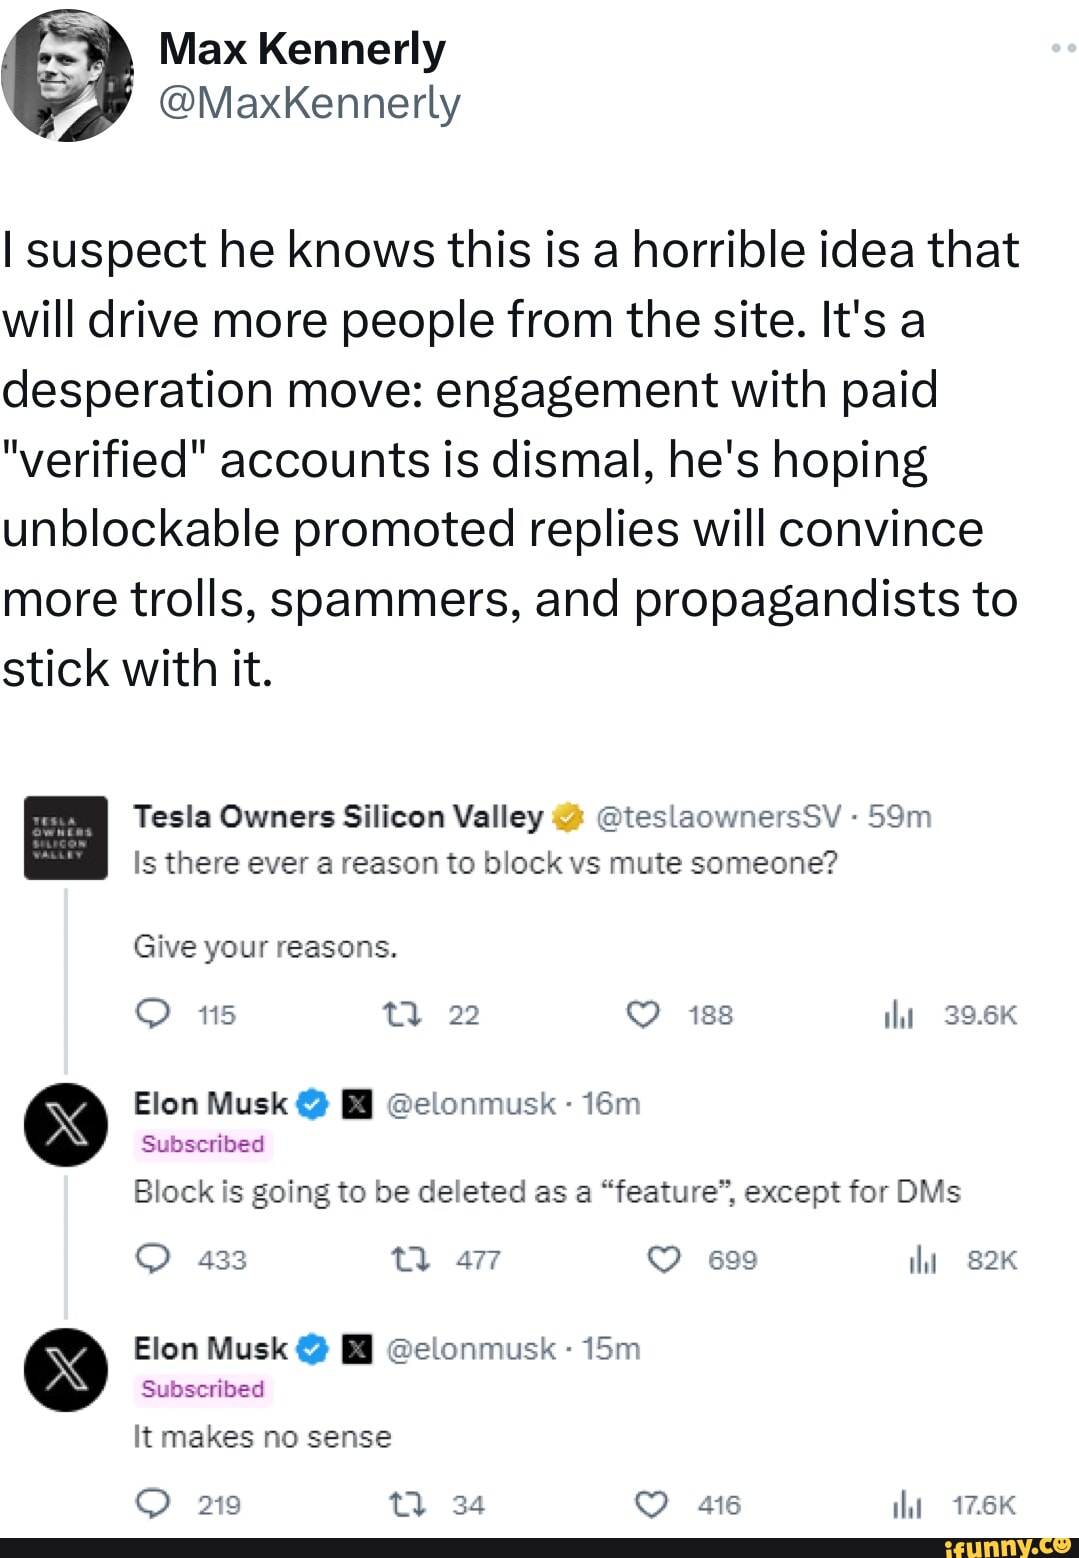Click the Tesla Owners Silicon Valley avatar
Viewport: 1079px width, 1558px height.
pyautogui.click(x=65, y=838)
